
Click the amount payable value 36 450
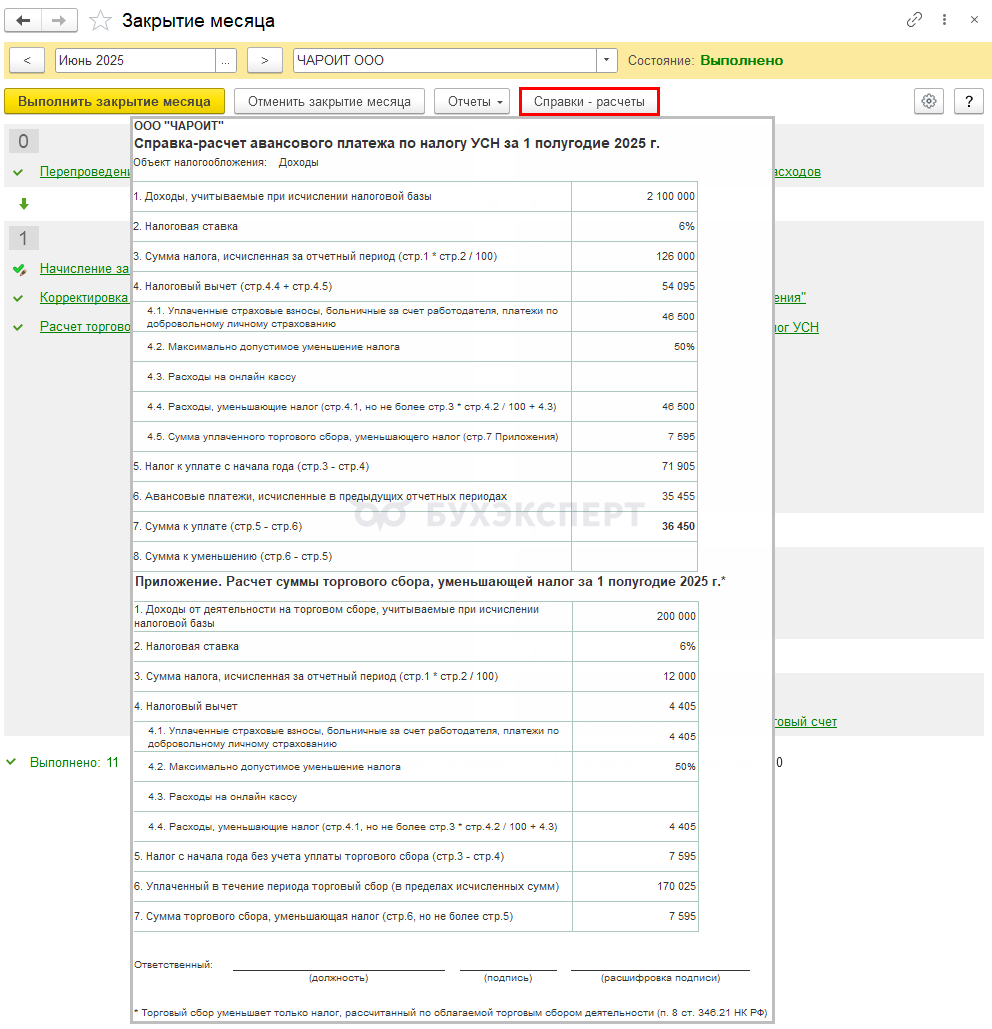678,526
